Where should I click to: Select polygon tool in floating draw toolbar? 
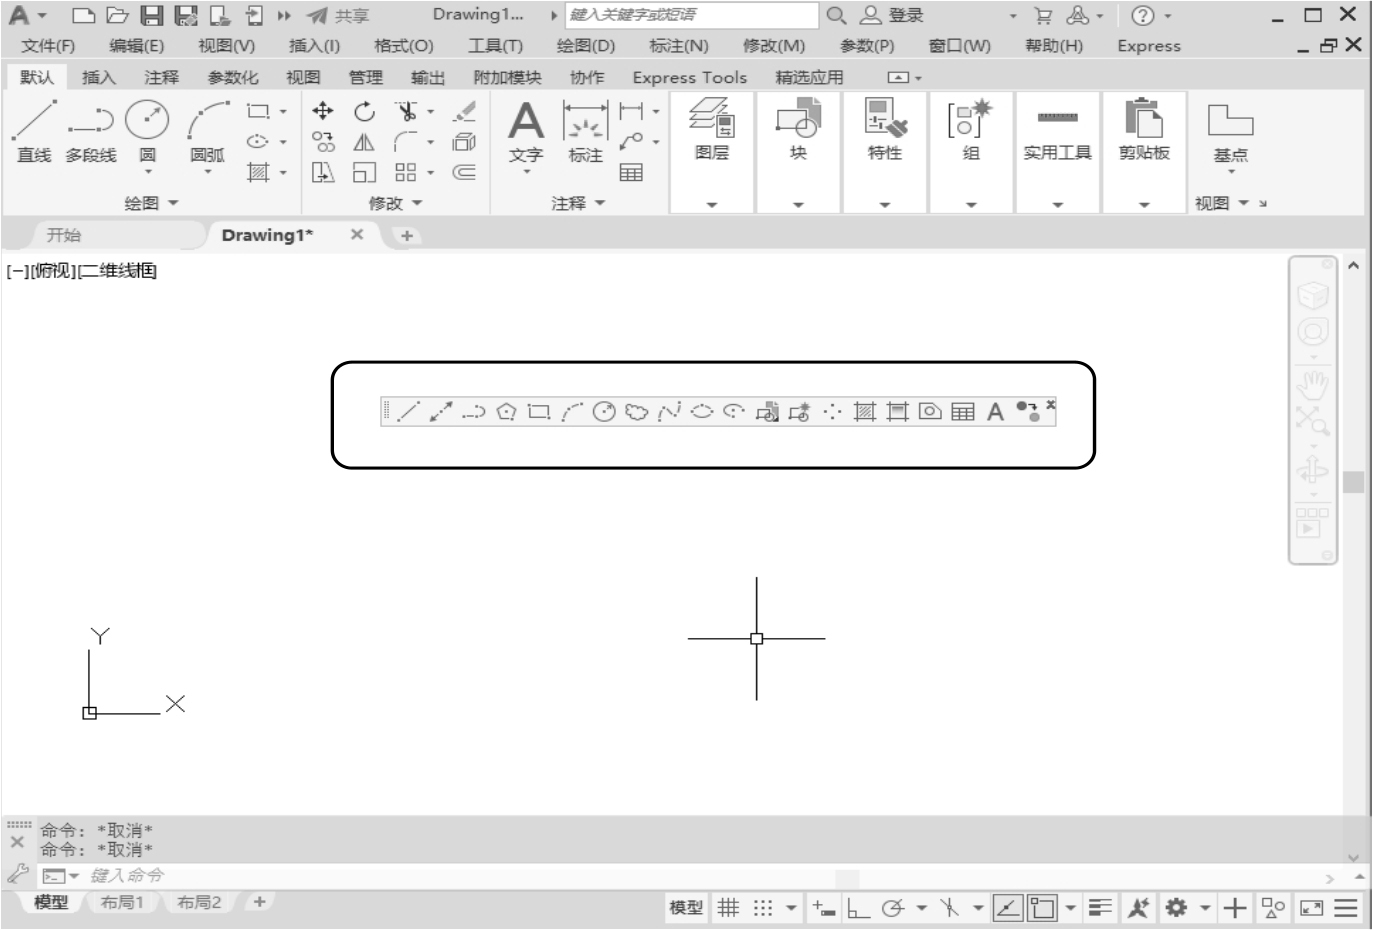coord(507,412)
